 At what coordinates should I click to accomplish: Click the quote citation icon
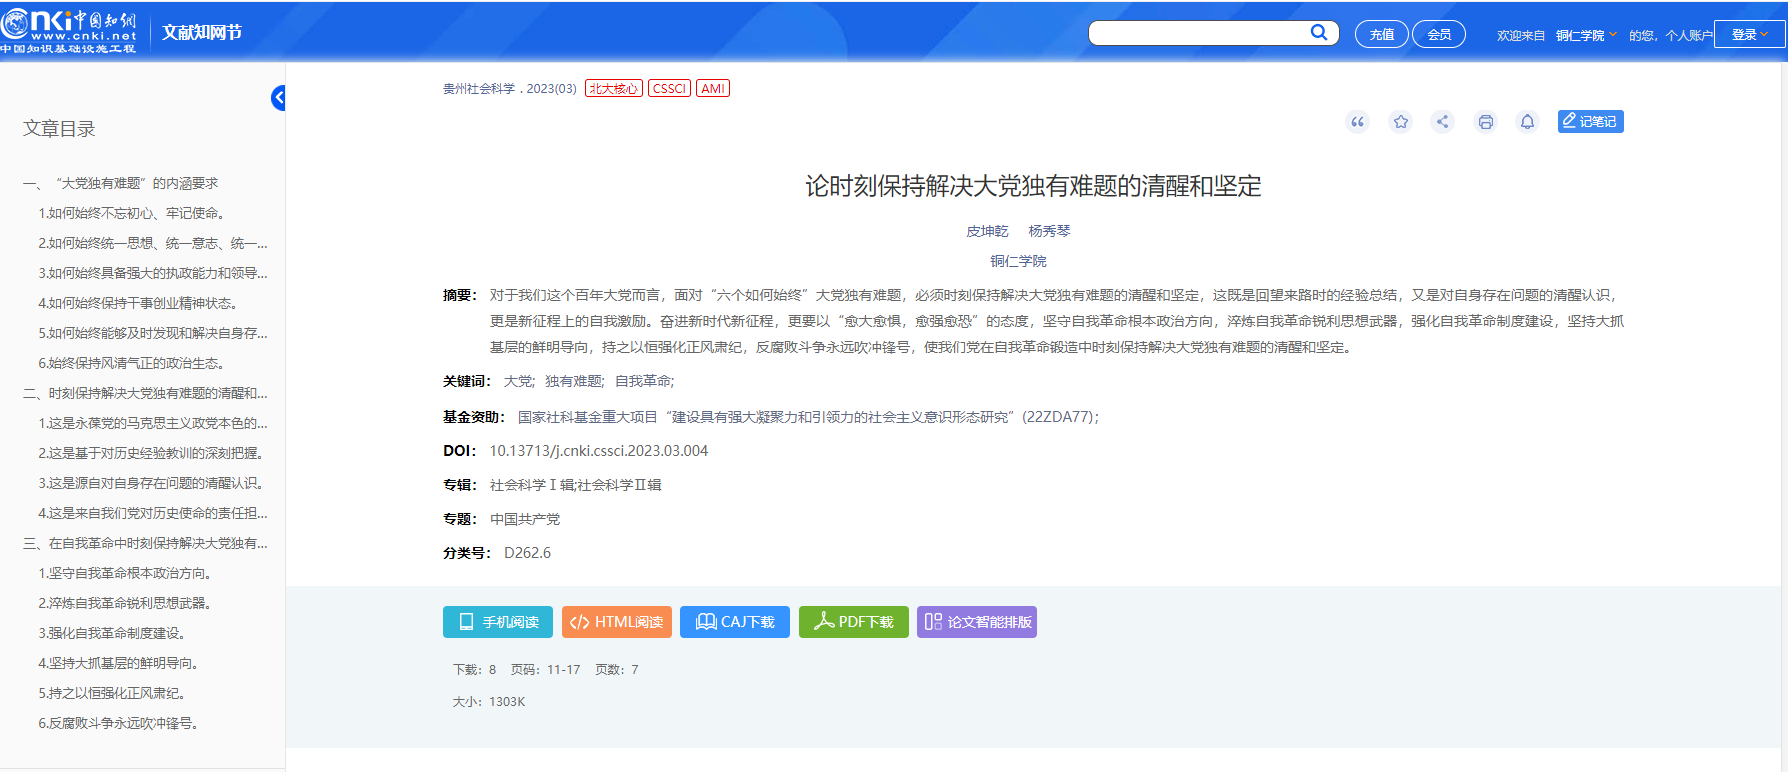pos(1357,122)
